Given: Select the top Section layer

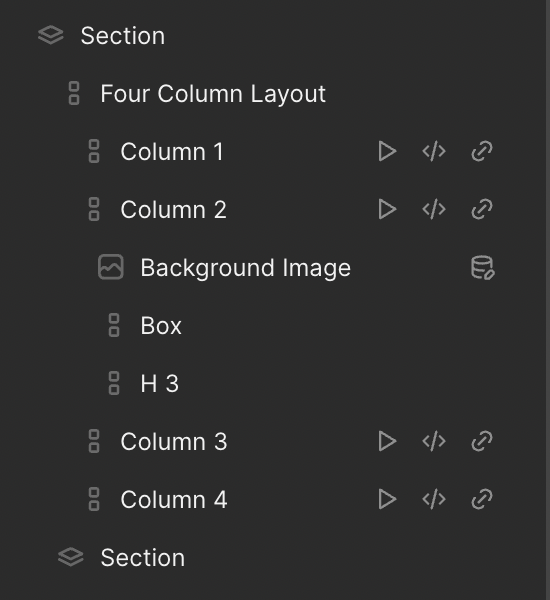Looking at the screenshot, I should 122,36.
